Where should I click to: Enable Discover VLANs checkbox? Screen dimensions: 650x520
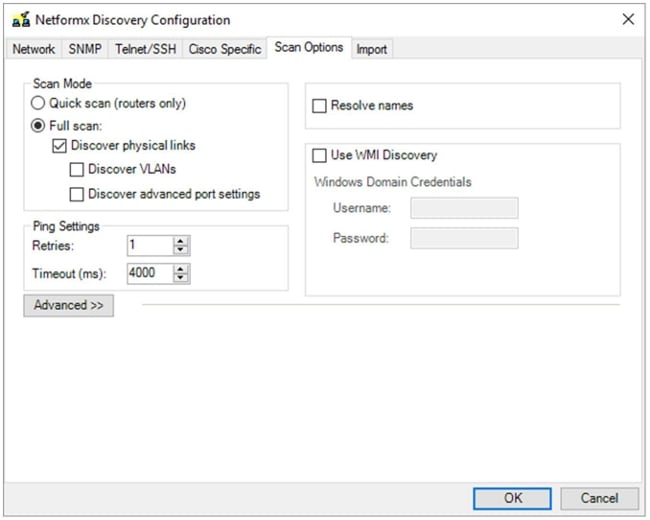77,169
